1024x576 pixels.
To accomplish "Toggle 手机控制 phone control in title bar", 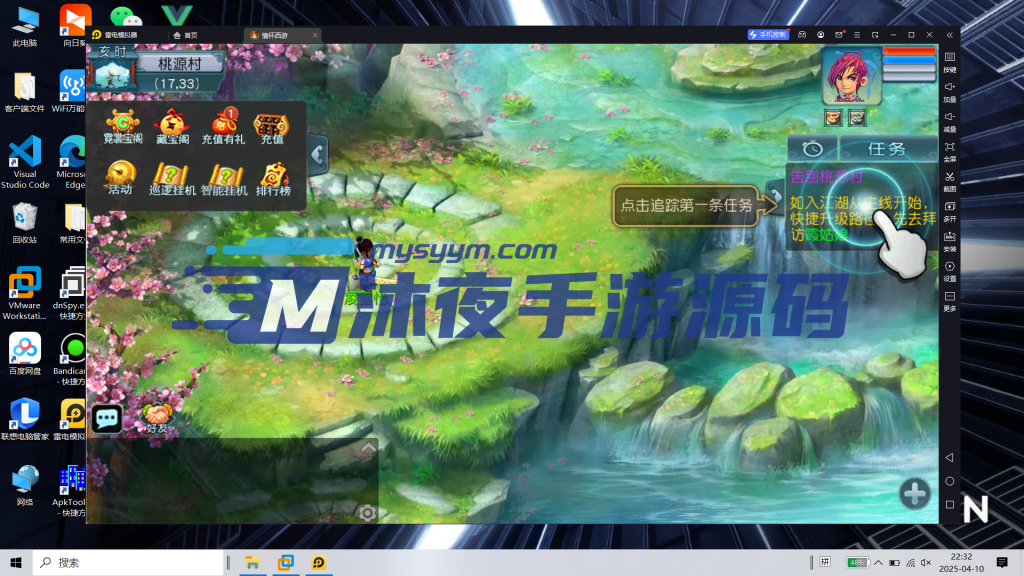I will coord(770,34).
